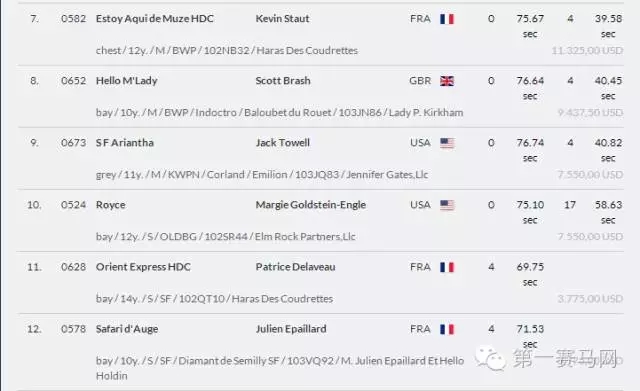Image resolution: width=640 pixels, height=391 pixels.
Task: Select horse name Estoy Aqui de Muze HDC
Action: point(155,19)
